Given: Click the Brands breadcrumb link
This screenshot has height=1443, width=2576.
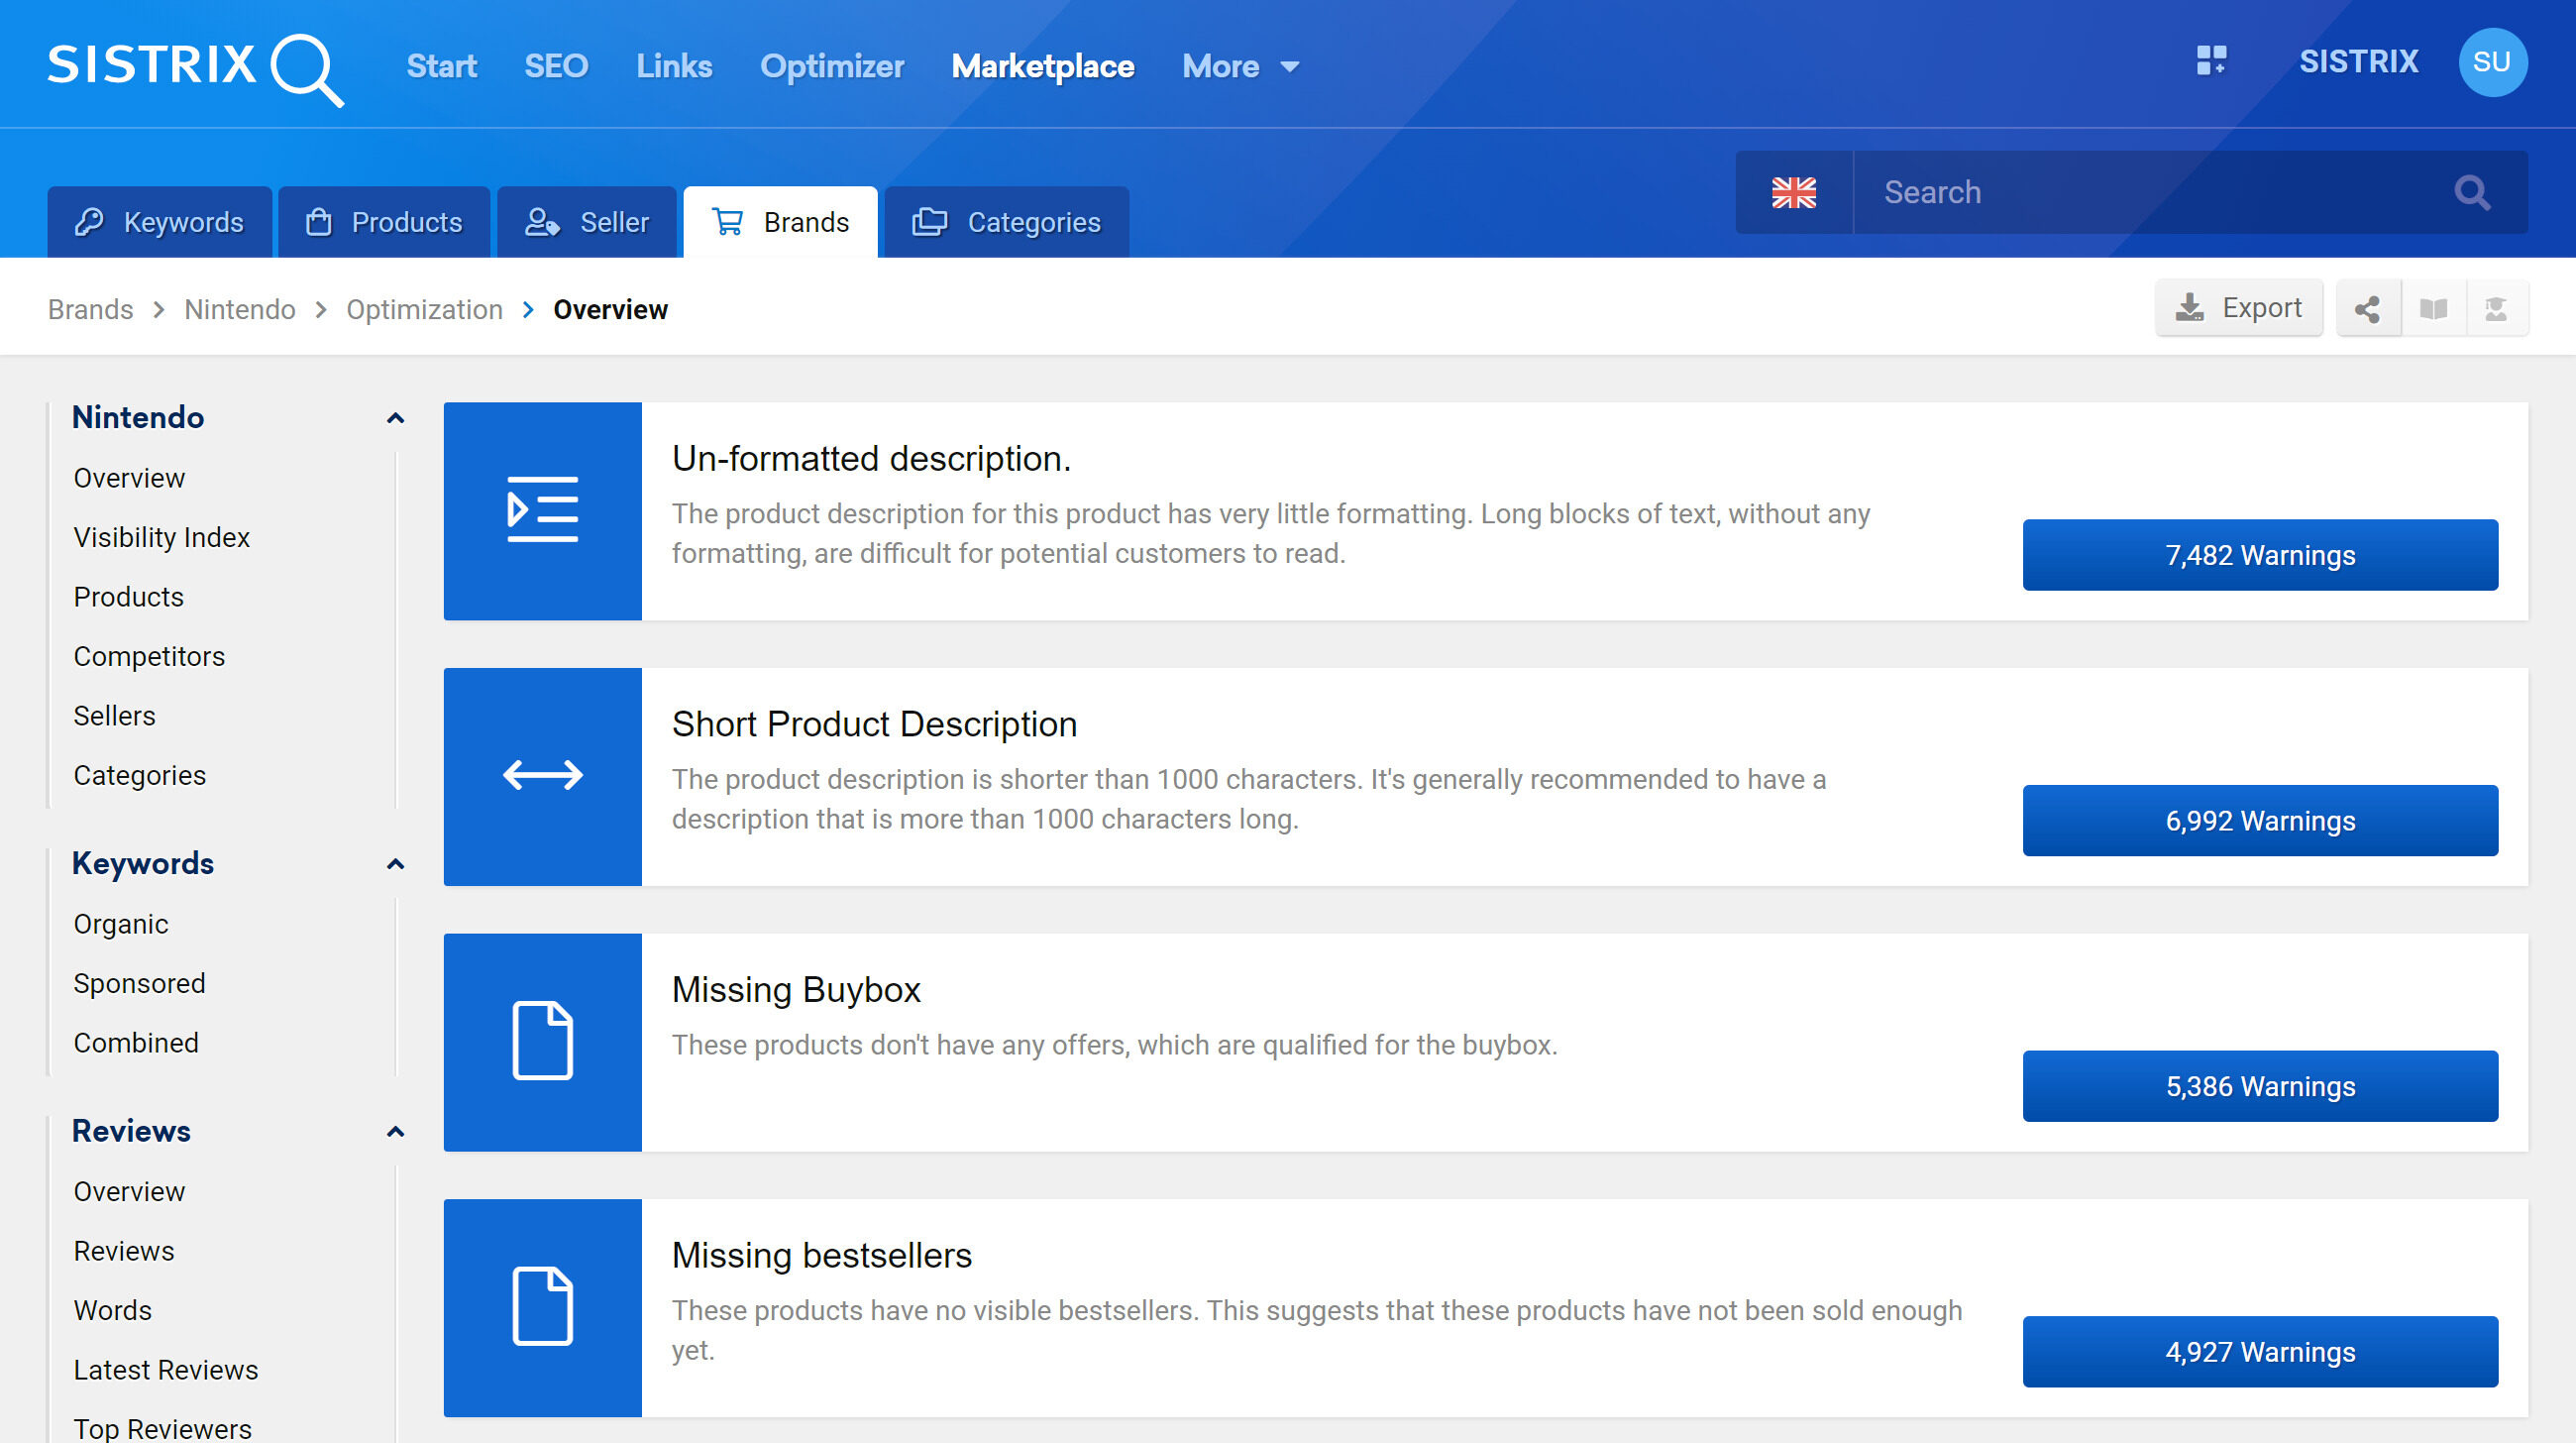Looking at the screenshot, I should click(x=91, y=309).
